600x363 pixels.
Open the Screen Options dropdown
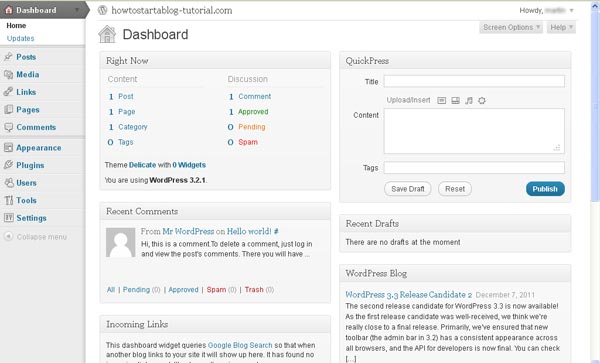511,27
